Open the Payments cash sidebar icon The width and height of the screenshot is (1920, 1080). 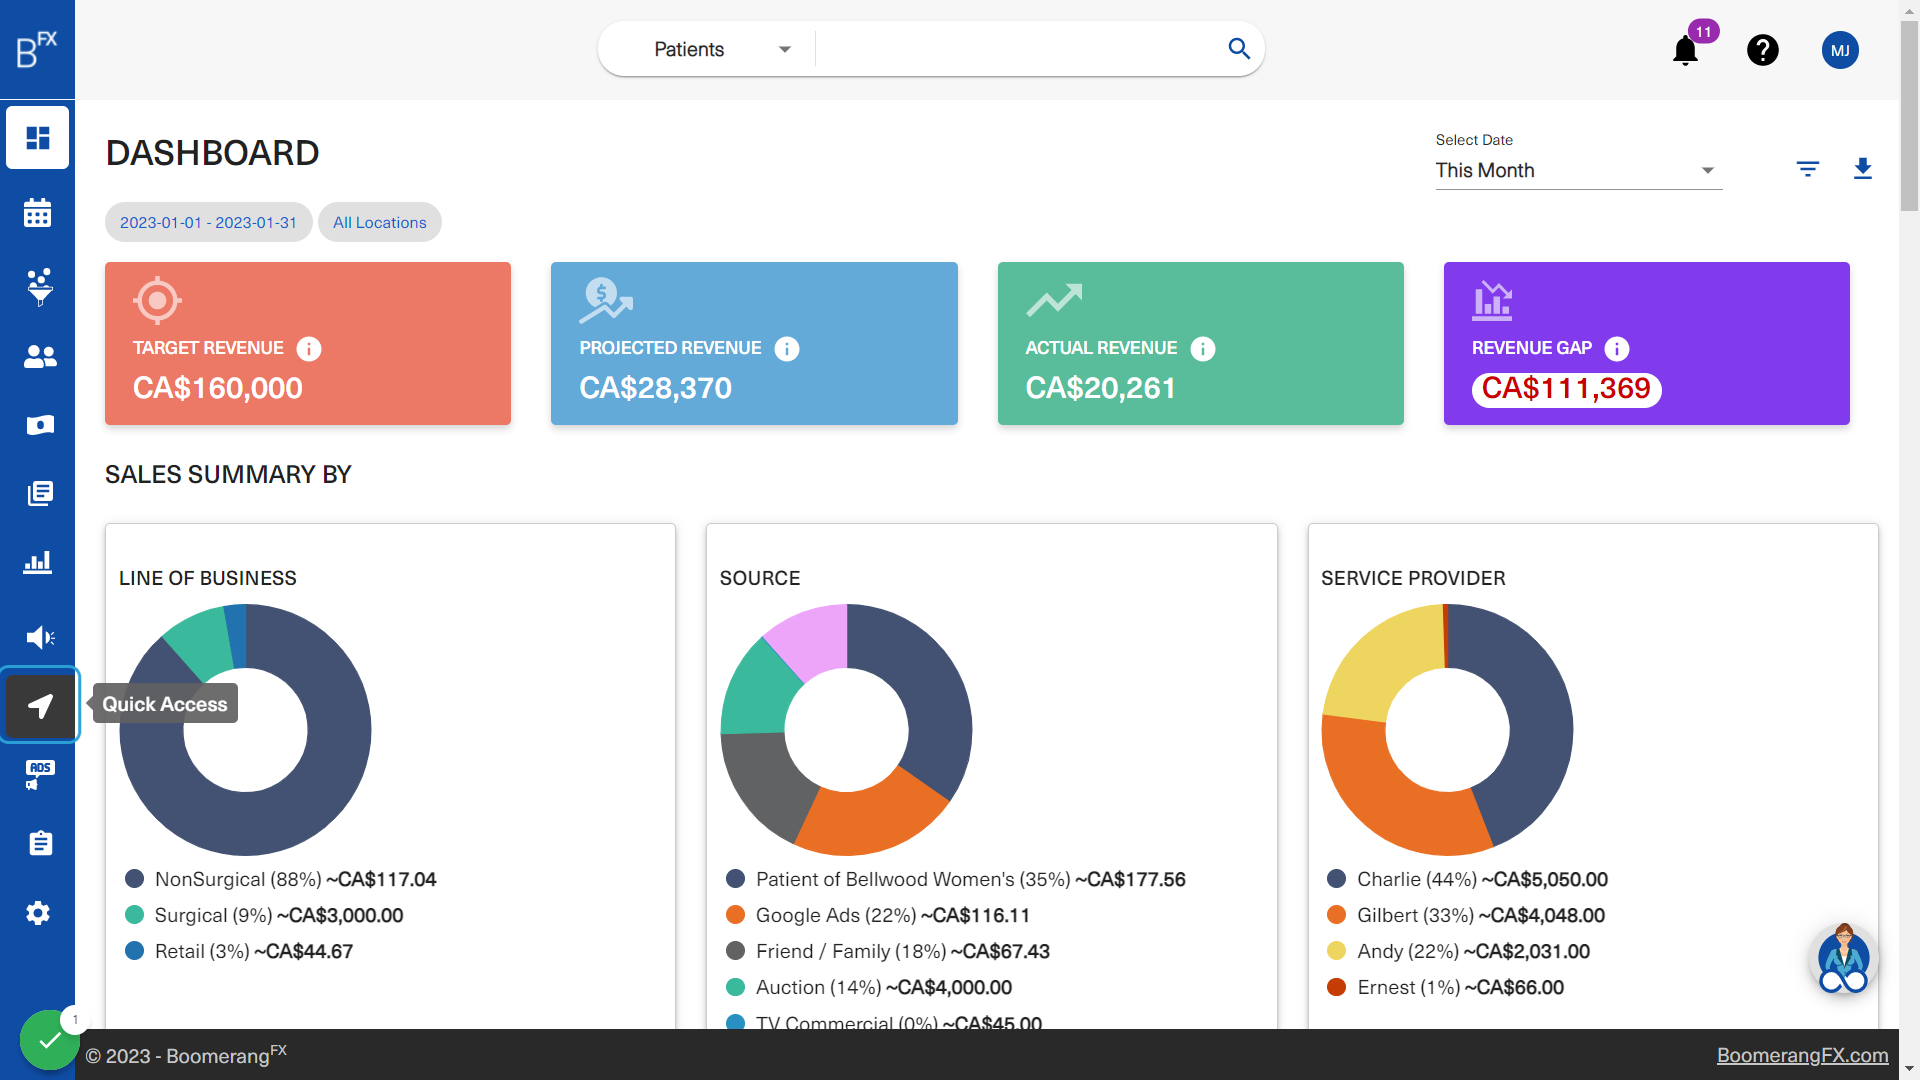(40, 425)
